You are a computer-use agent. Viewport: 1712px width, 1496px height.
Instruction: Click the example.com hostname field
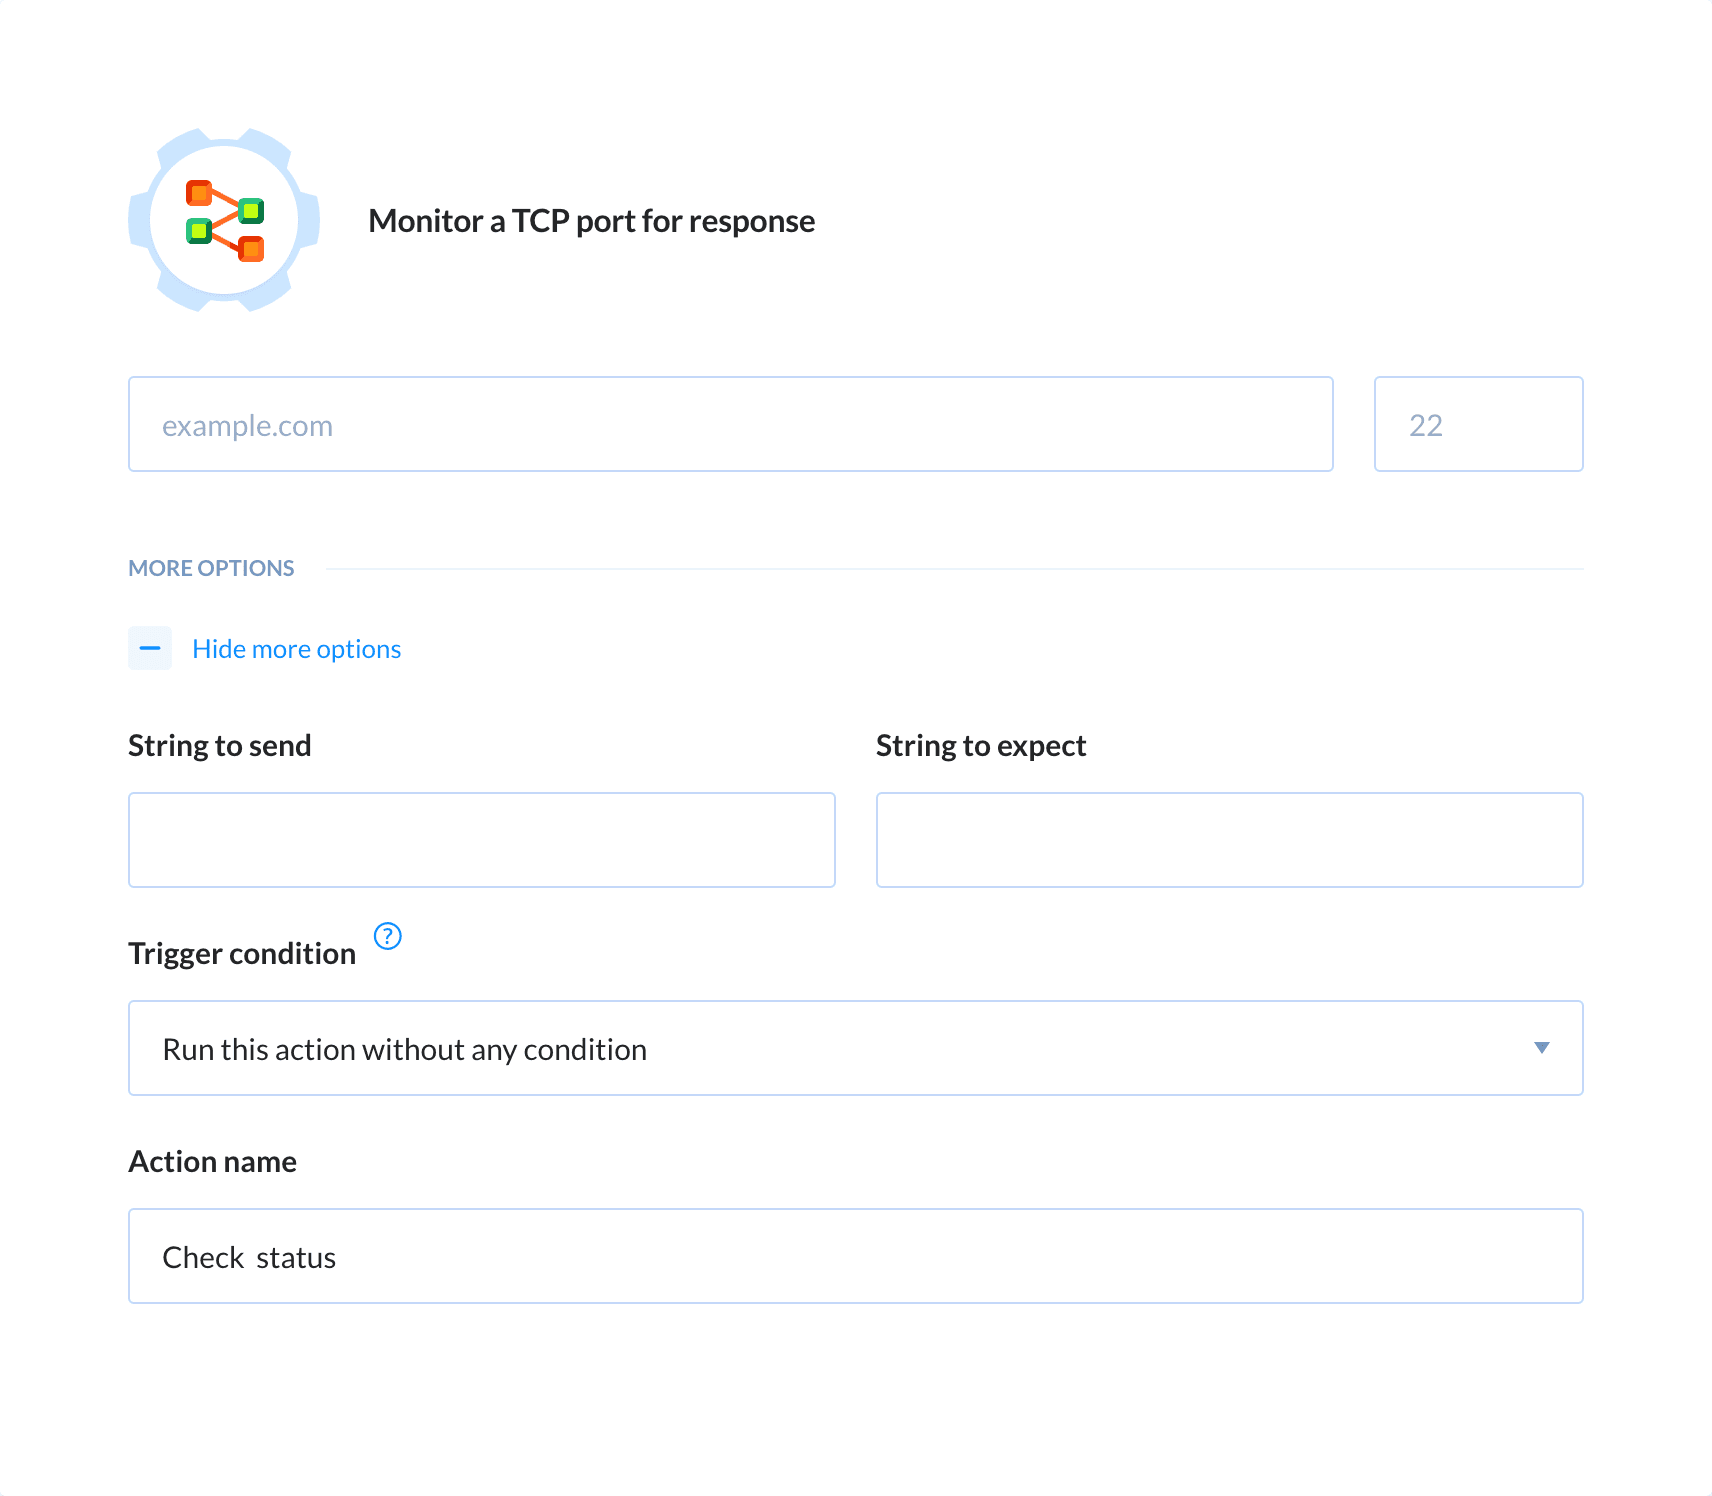[730, 424]
